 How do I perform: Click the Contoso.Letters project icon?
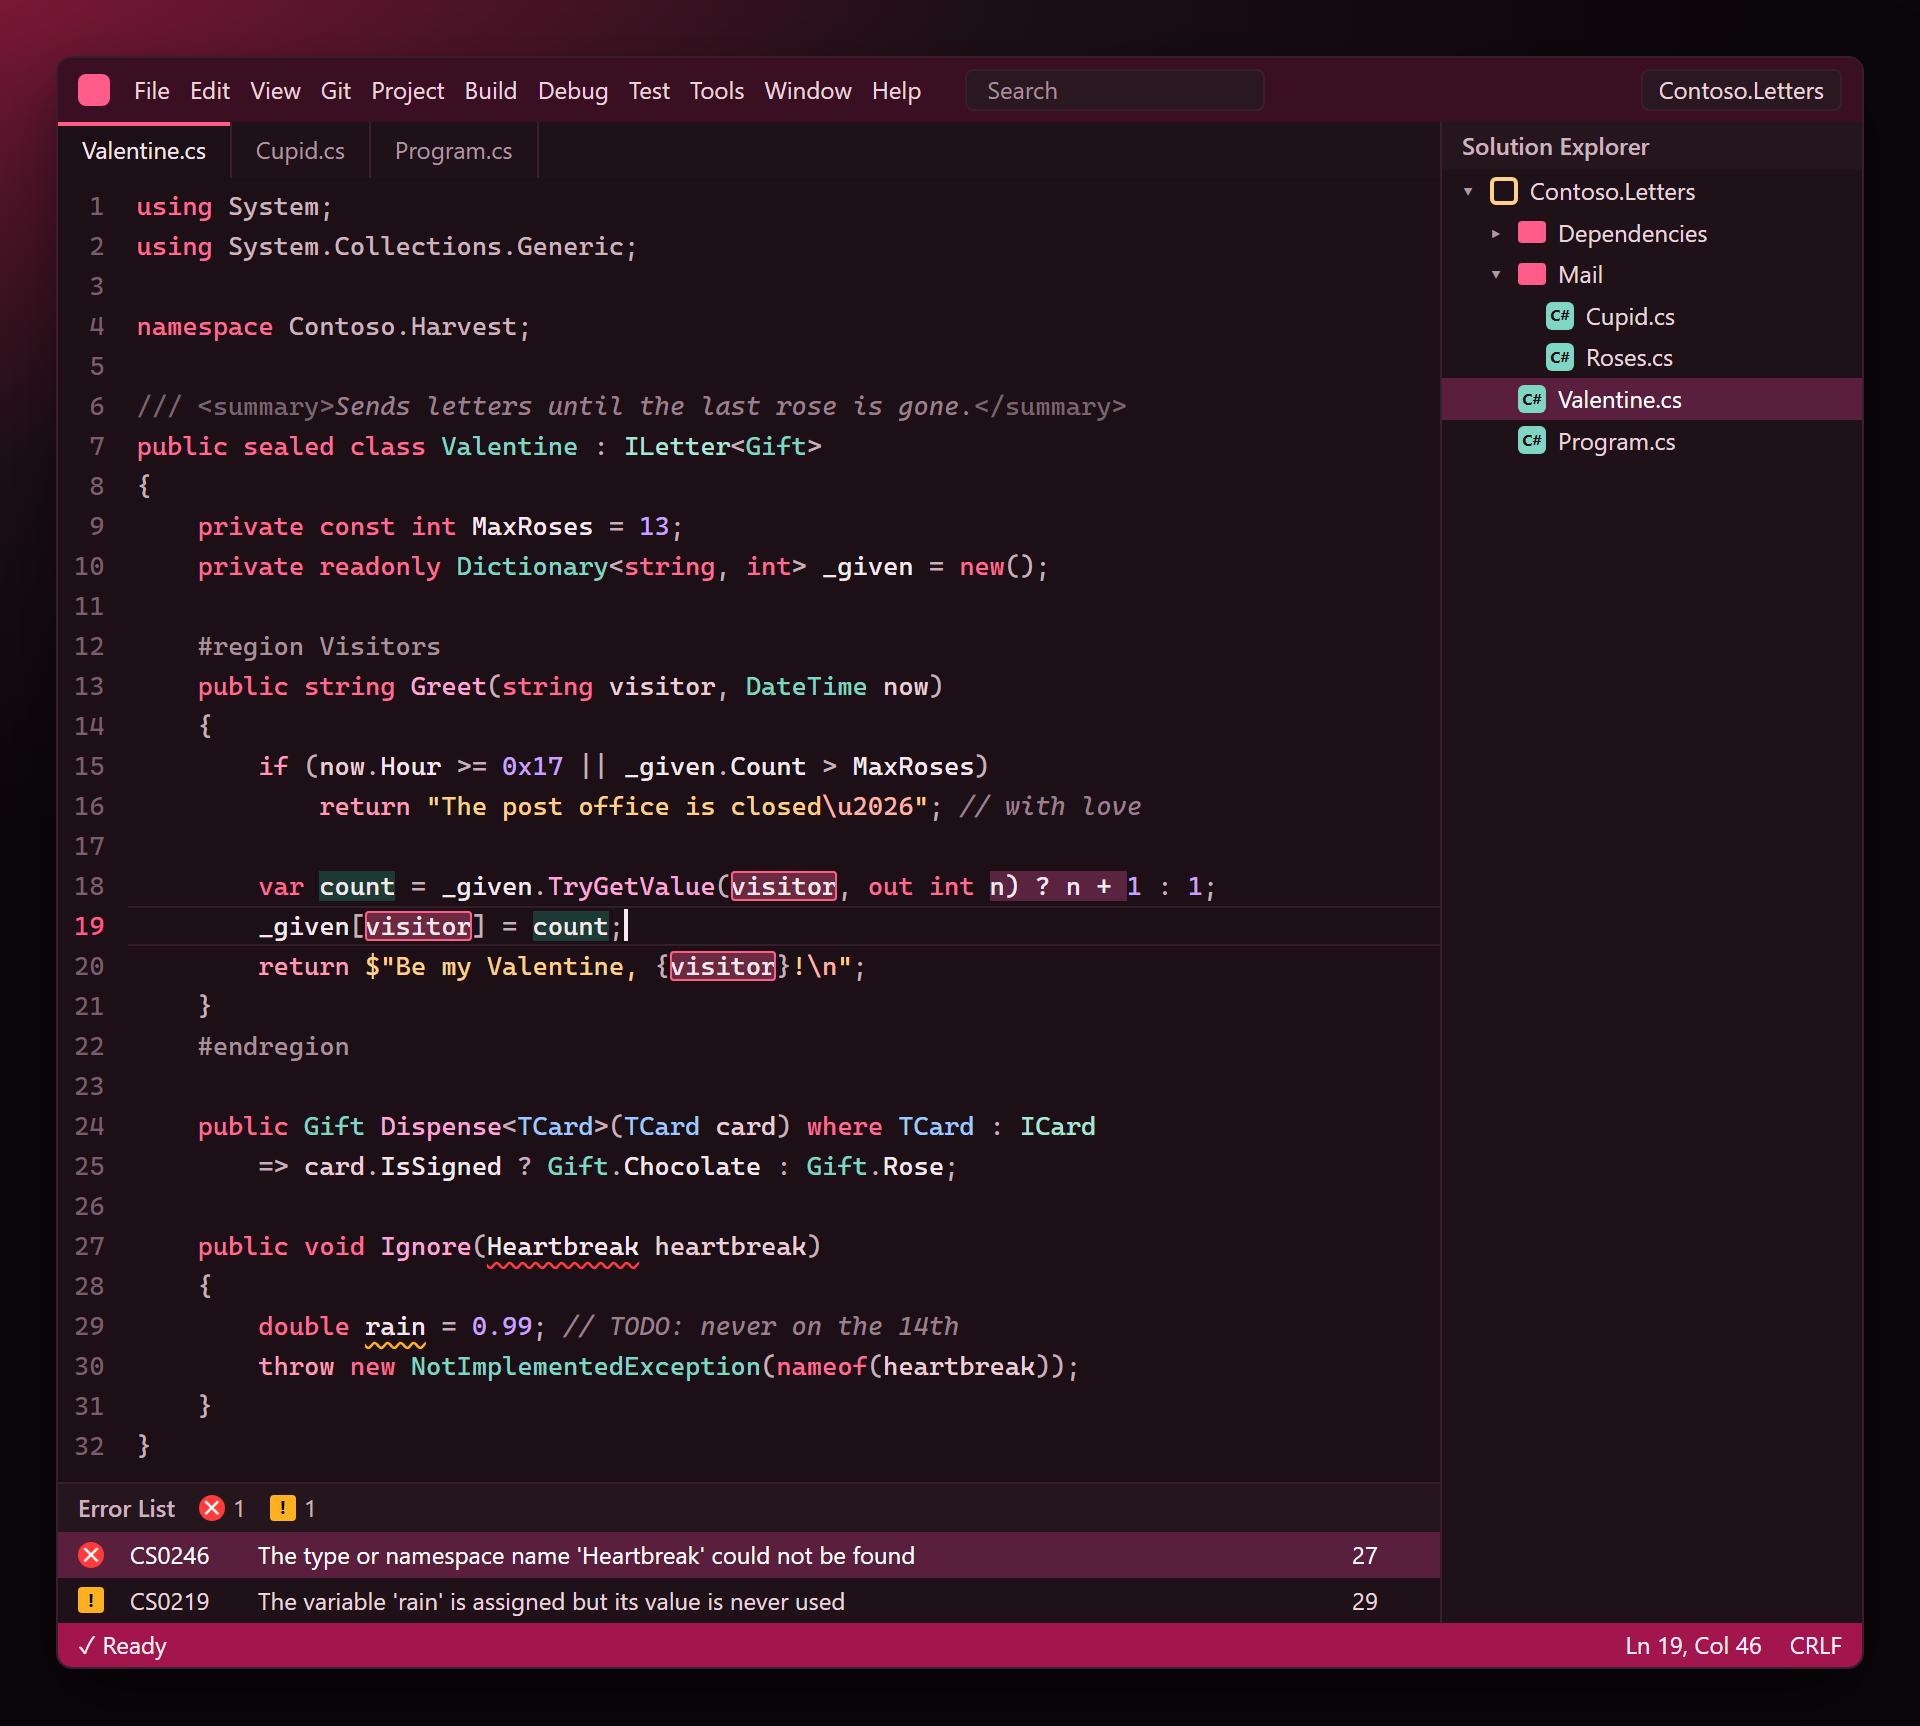tap(1503, 191)
